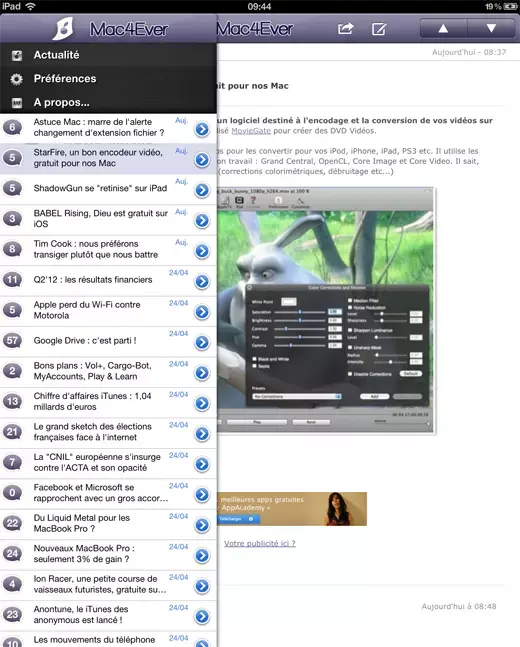Open the disclosure arrow for BABEL Rising article

click(202, 220)
